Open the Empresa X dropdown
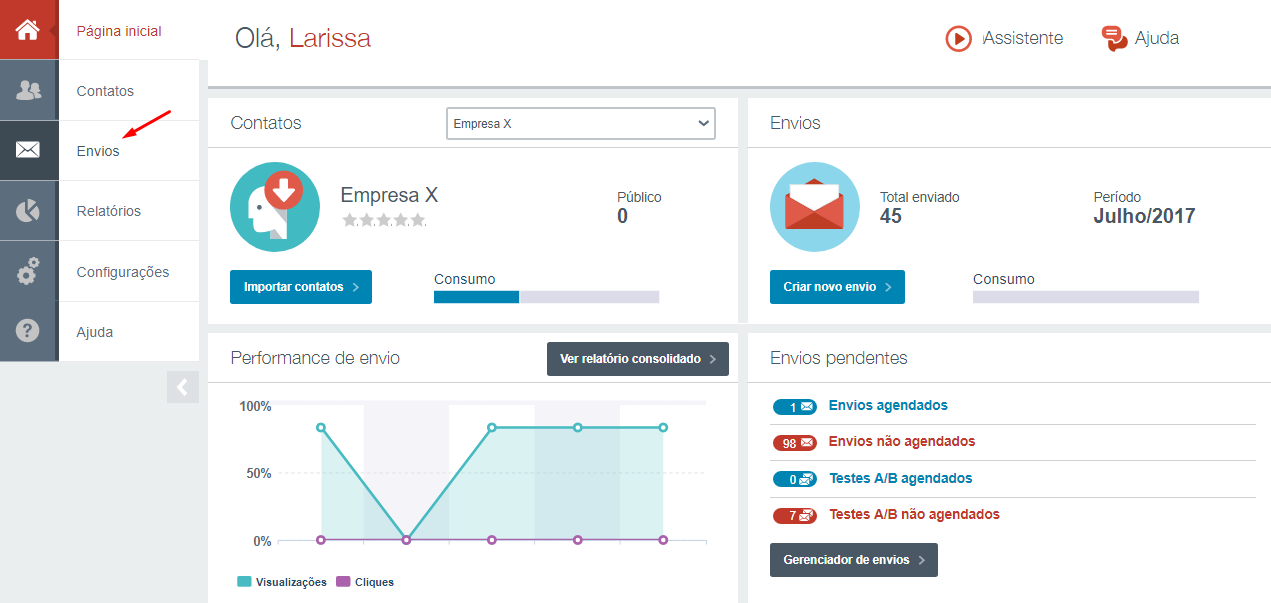Image resolution: width=1271 pixels, height=603 pixels. [x=580, y=124]
